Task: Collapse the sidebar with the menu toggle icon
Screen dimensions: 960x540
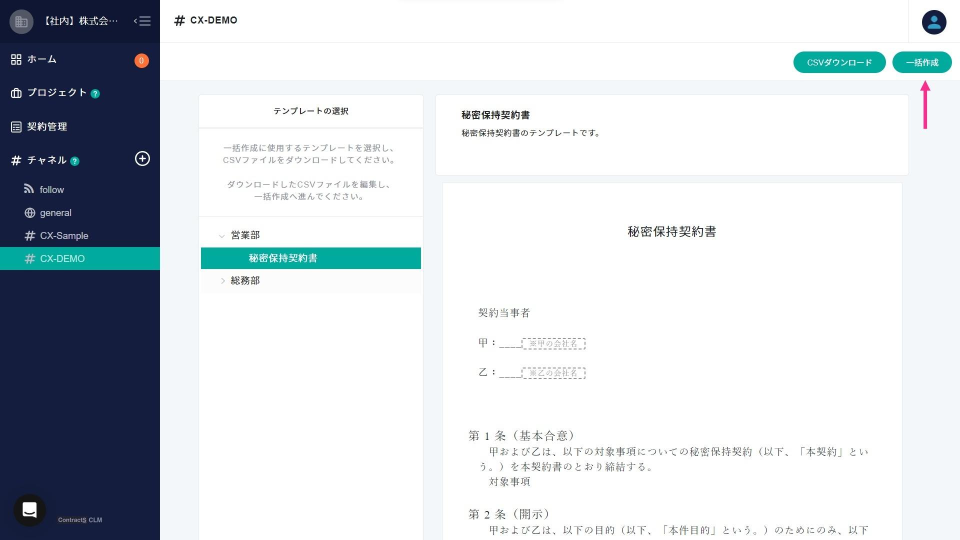Action: [142, 21]
